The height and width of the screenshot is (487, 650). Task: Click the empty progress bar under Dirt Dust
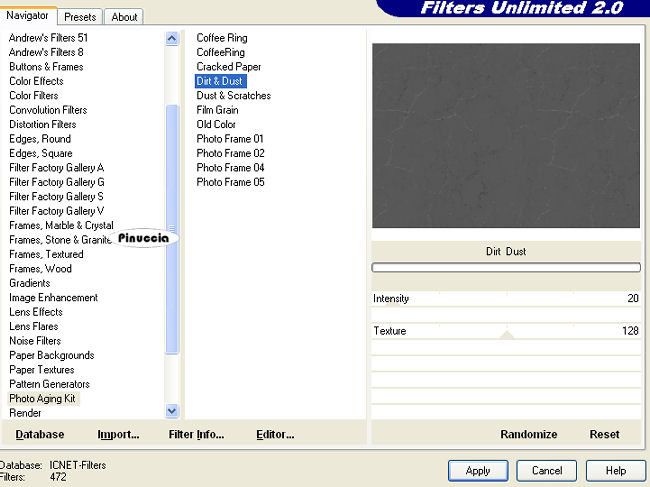pos(506,267)
